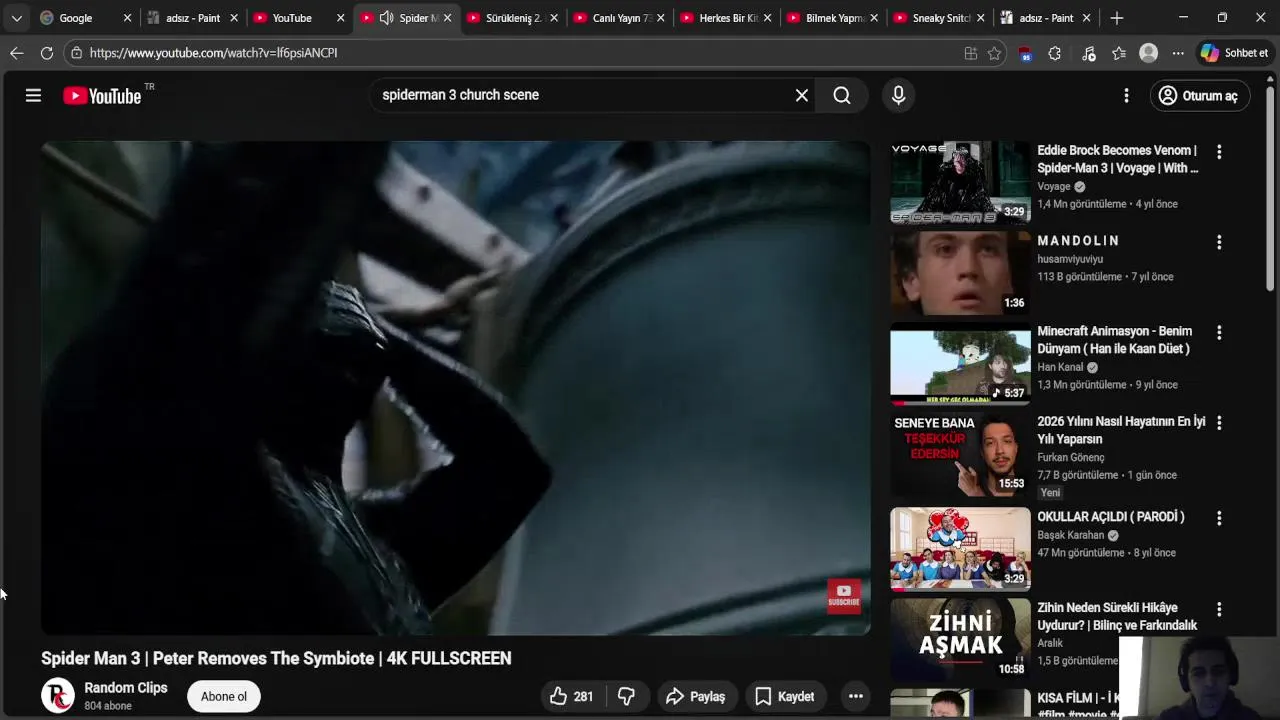Open the ZİHNİ AŞMAK video thumbnail
The height and width of the screenshot is (720, 1280).
[960, 639]
